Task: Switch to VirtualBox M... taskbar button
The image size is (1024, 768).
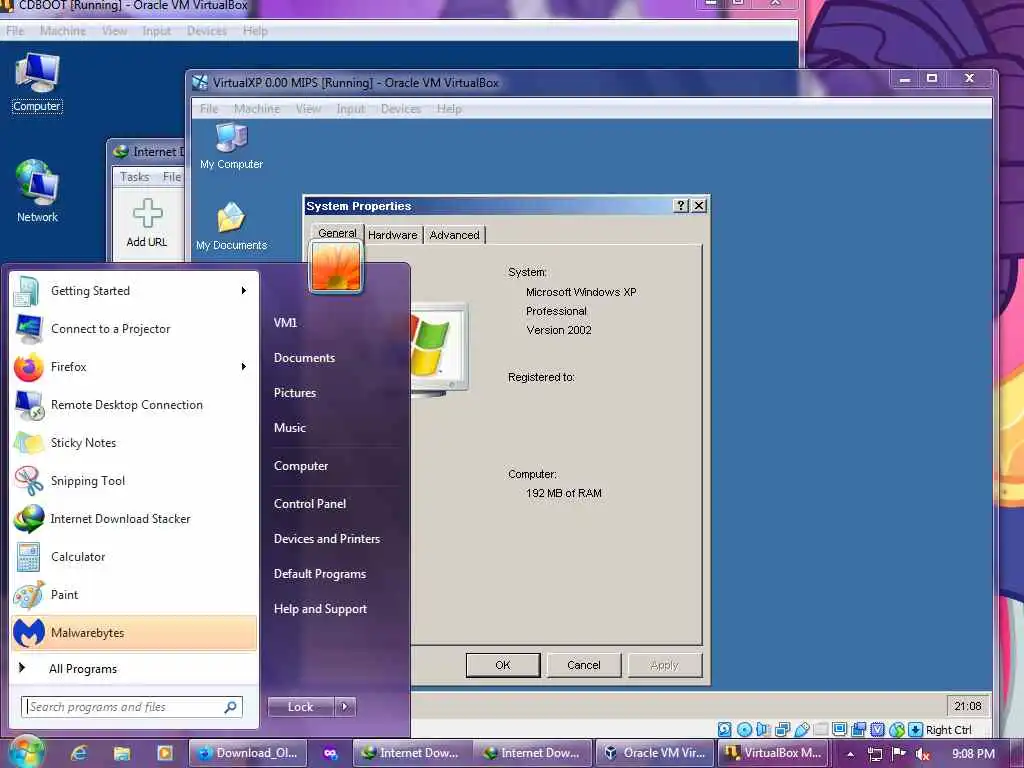Action: click(773, 753)
